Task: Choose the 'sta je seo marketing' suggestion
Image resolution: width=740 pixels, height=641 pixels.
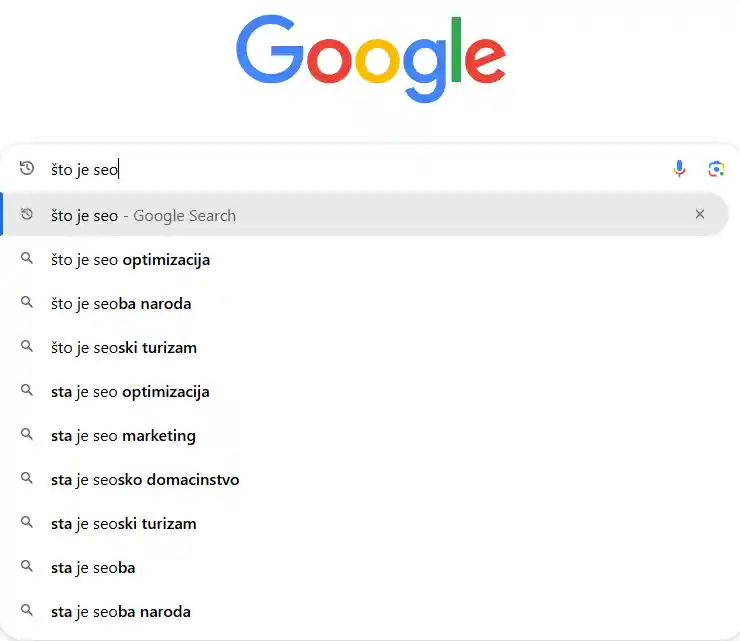Action: pos(123,436)
